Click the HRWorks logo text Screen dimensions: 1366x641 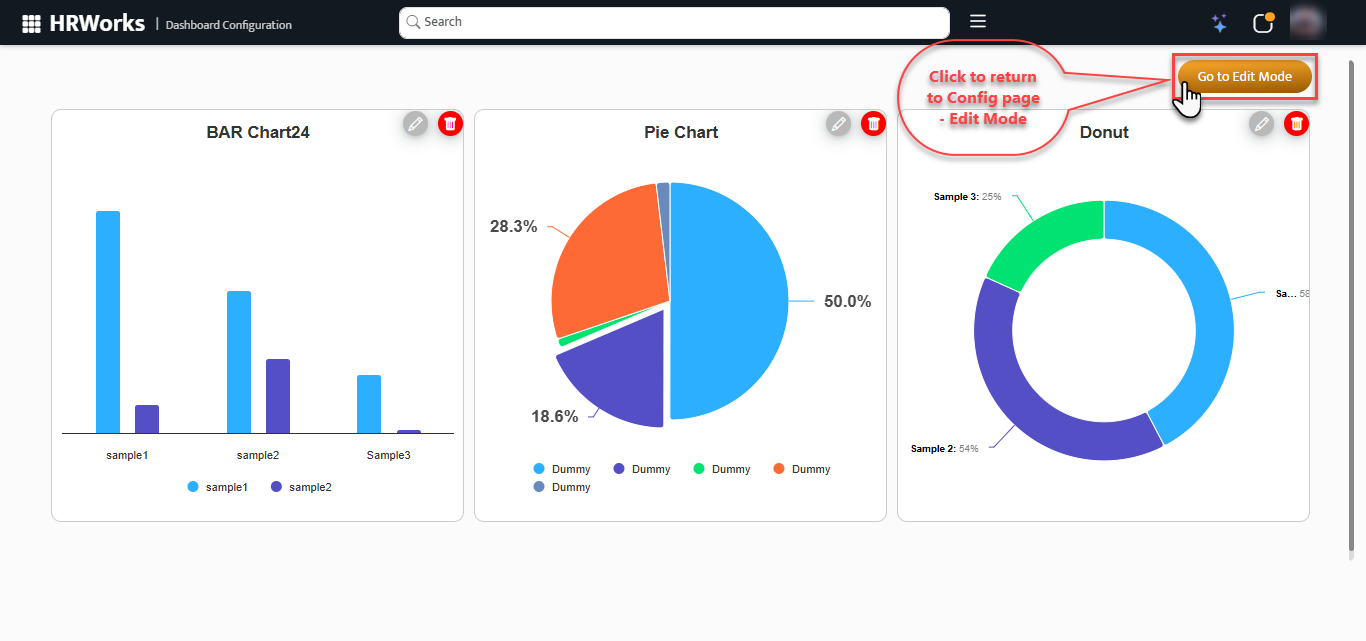tap(97, 23)
